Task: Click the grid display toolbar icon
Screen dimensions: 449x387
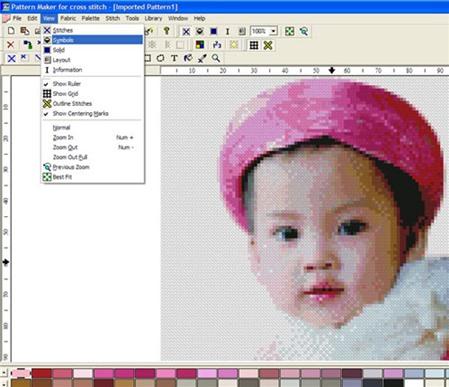Action: (254, 45)
